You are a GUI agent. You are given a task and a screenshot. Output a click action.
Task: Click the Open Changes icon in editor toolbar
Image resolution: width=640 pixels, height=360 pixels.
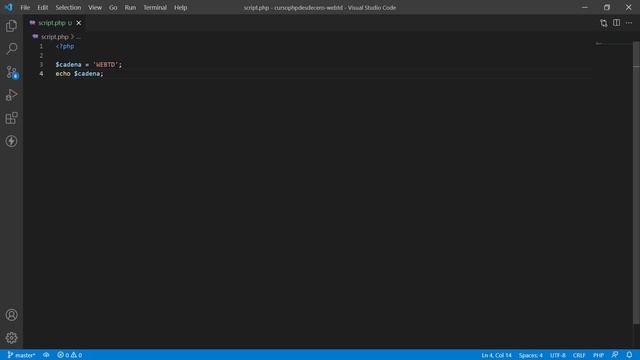604,23
